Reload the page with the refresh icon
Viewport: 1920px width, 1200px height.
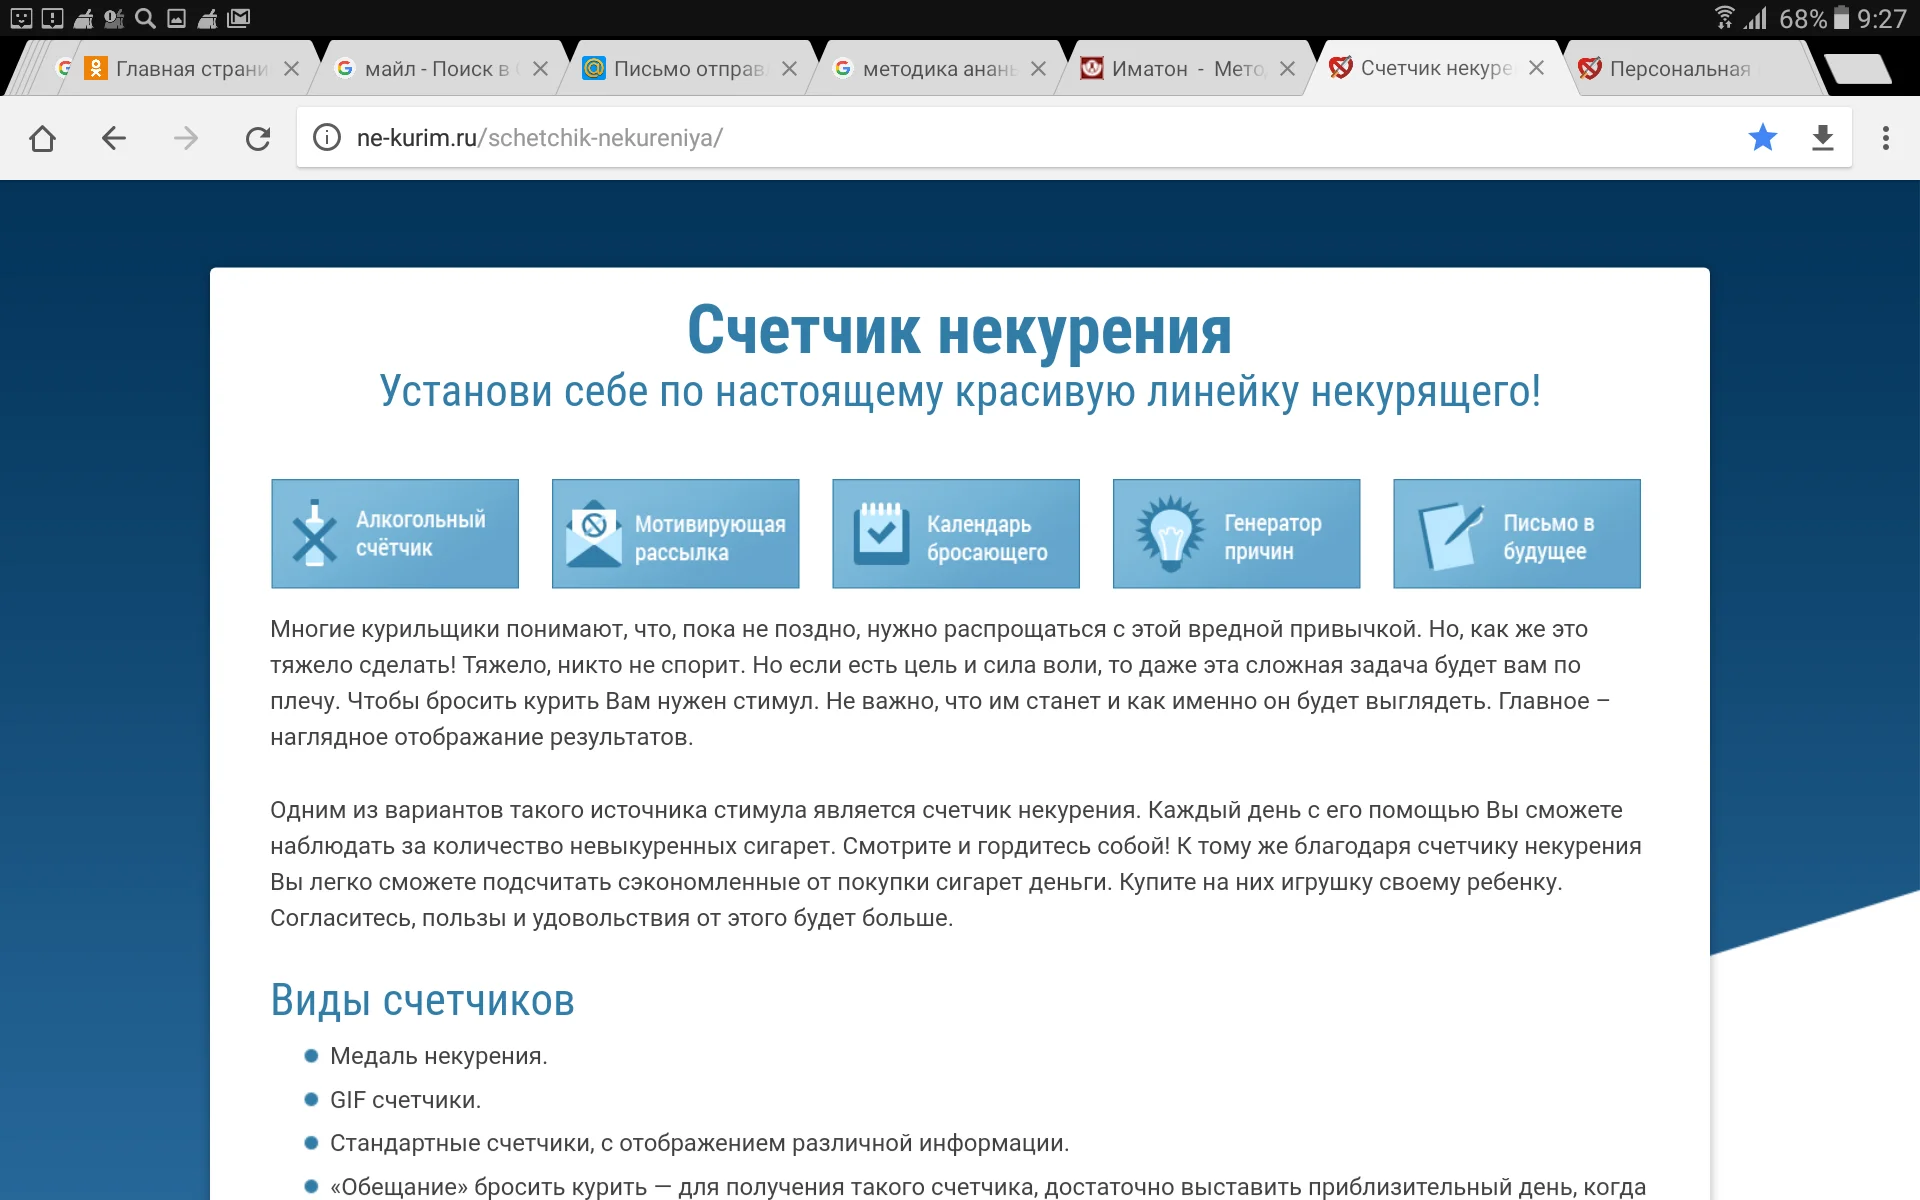258,137
